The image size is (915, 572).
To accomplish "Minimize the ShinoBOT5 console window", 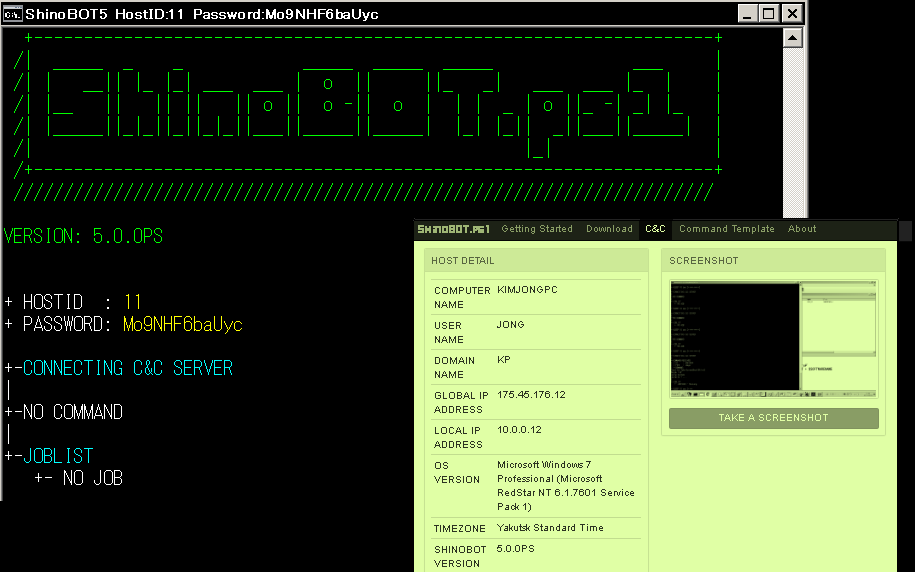I will coord(748,13).
